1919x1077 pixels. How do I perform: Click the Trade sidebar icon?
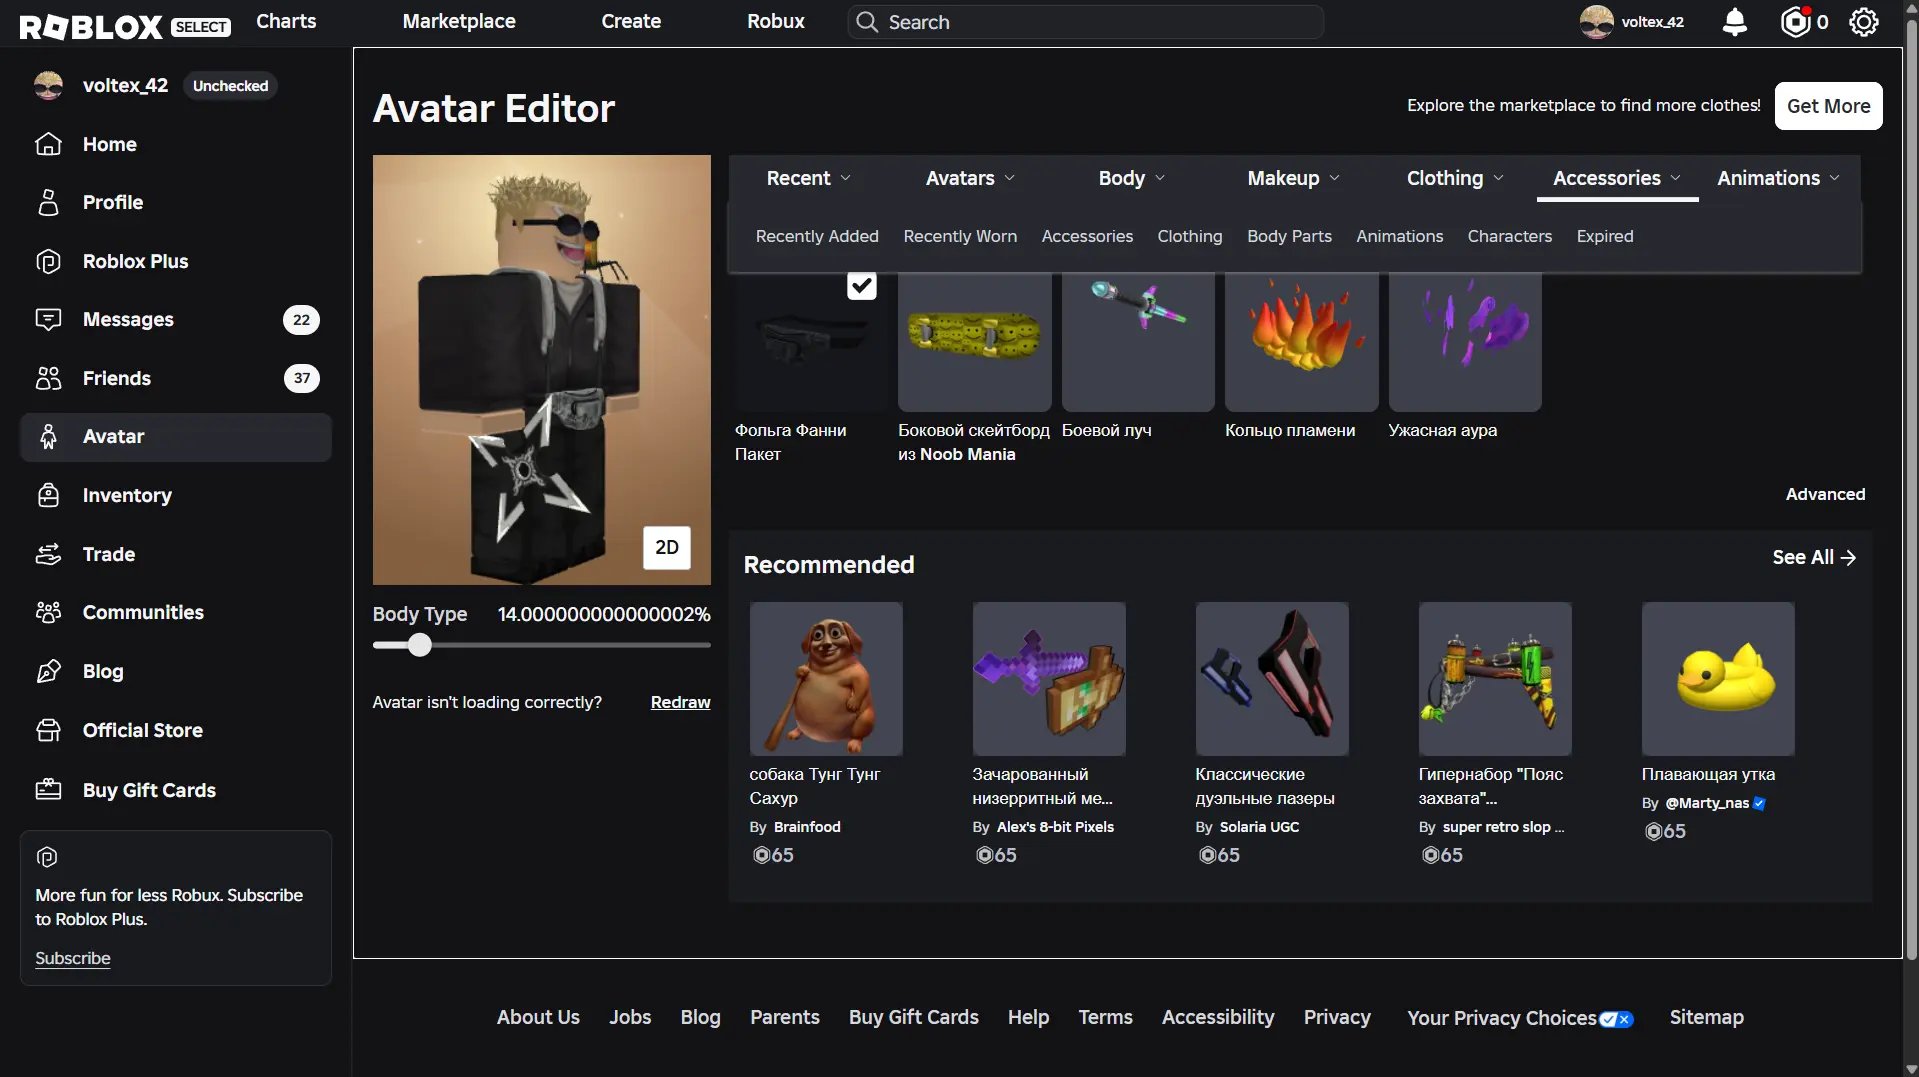tap(48, 554)
